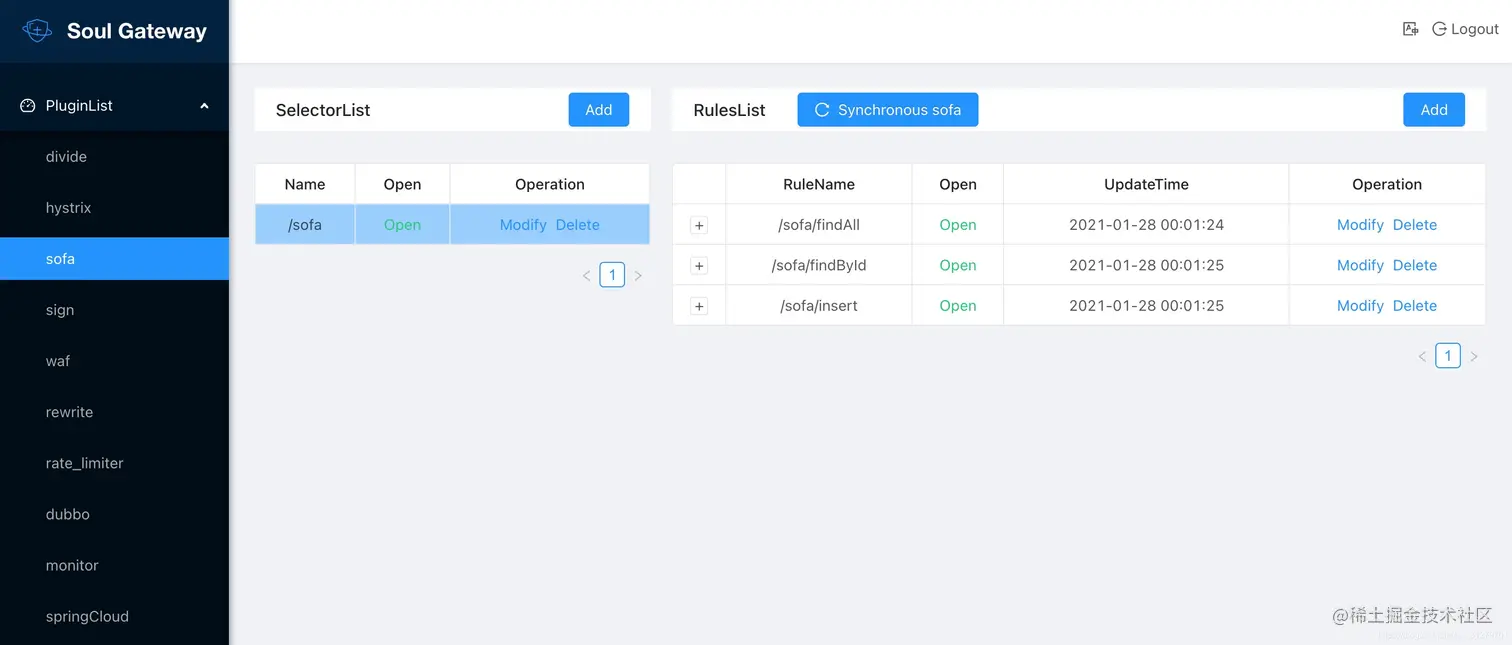Go to previous page in SelectorList pagination
This screenshot has width=1512, height=645.
(587, 275)
